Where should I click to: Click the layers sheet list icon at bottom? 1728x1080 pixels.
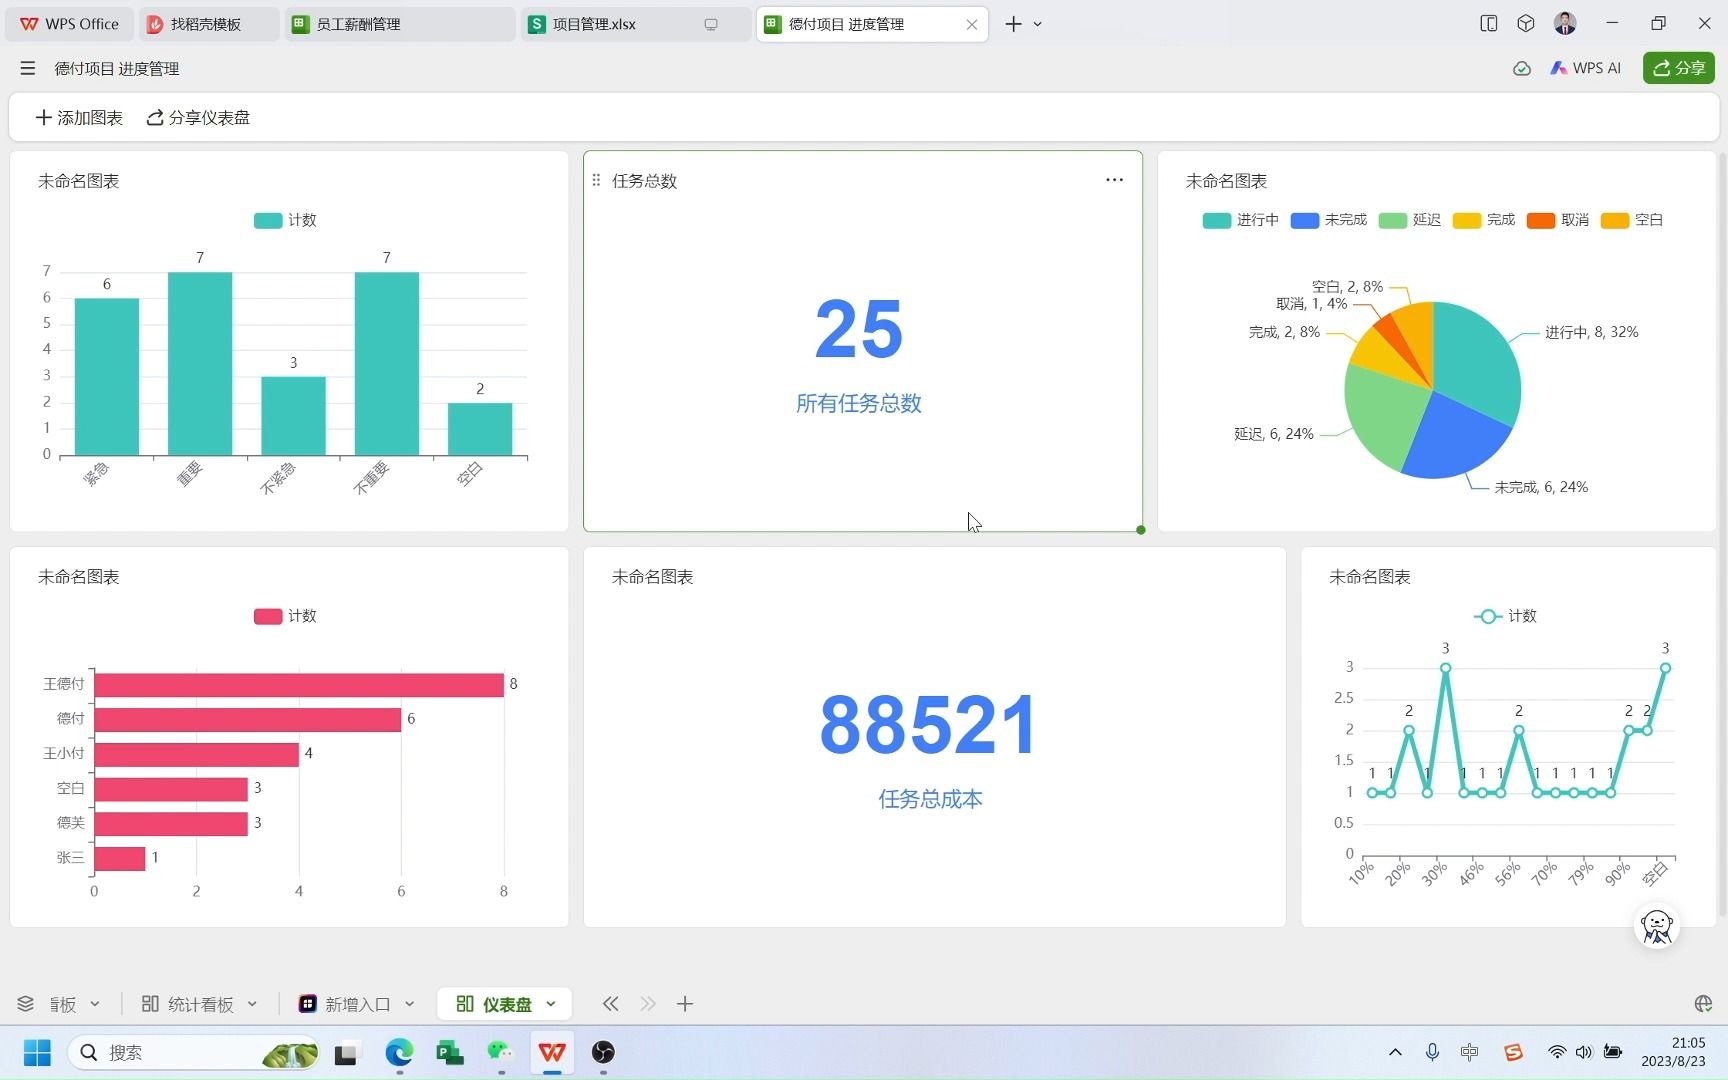pos(25,1004)
